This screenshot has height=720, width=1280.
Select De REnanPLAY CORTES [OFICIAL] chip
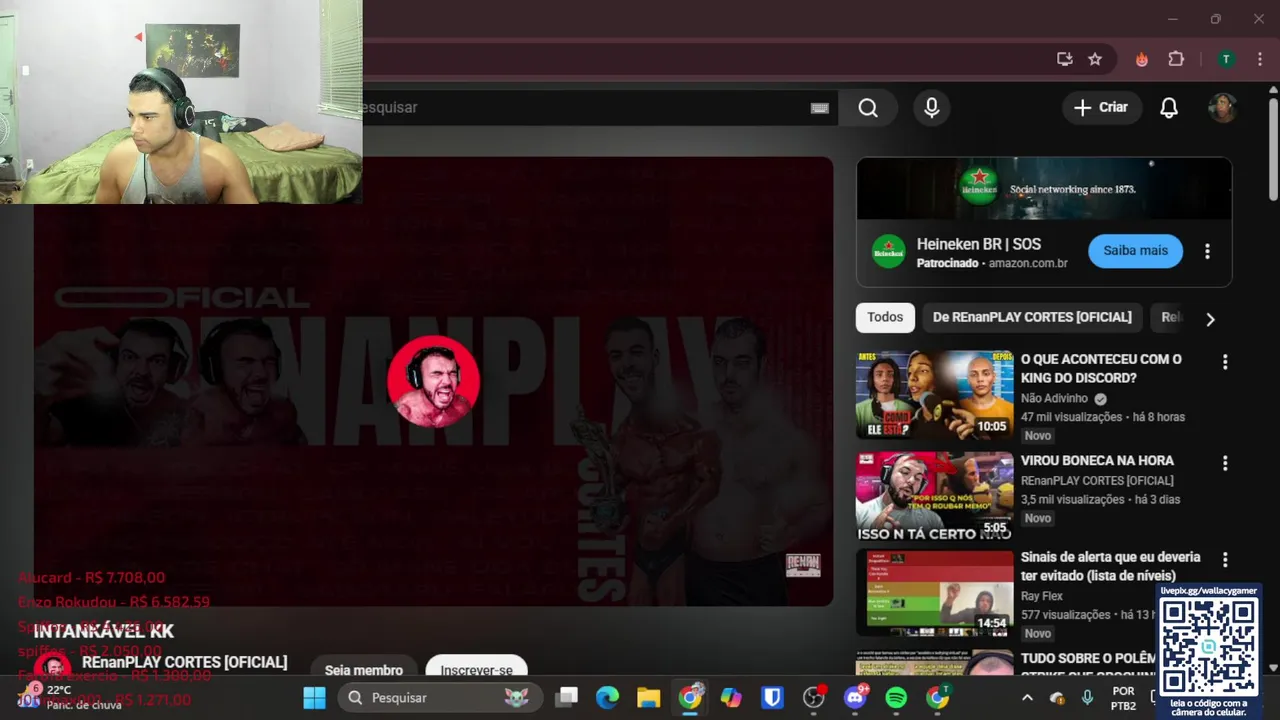click(1032, 317)
